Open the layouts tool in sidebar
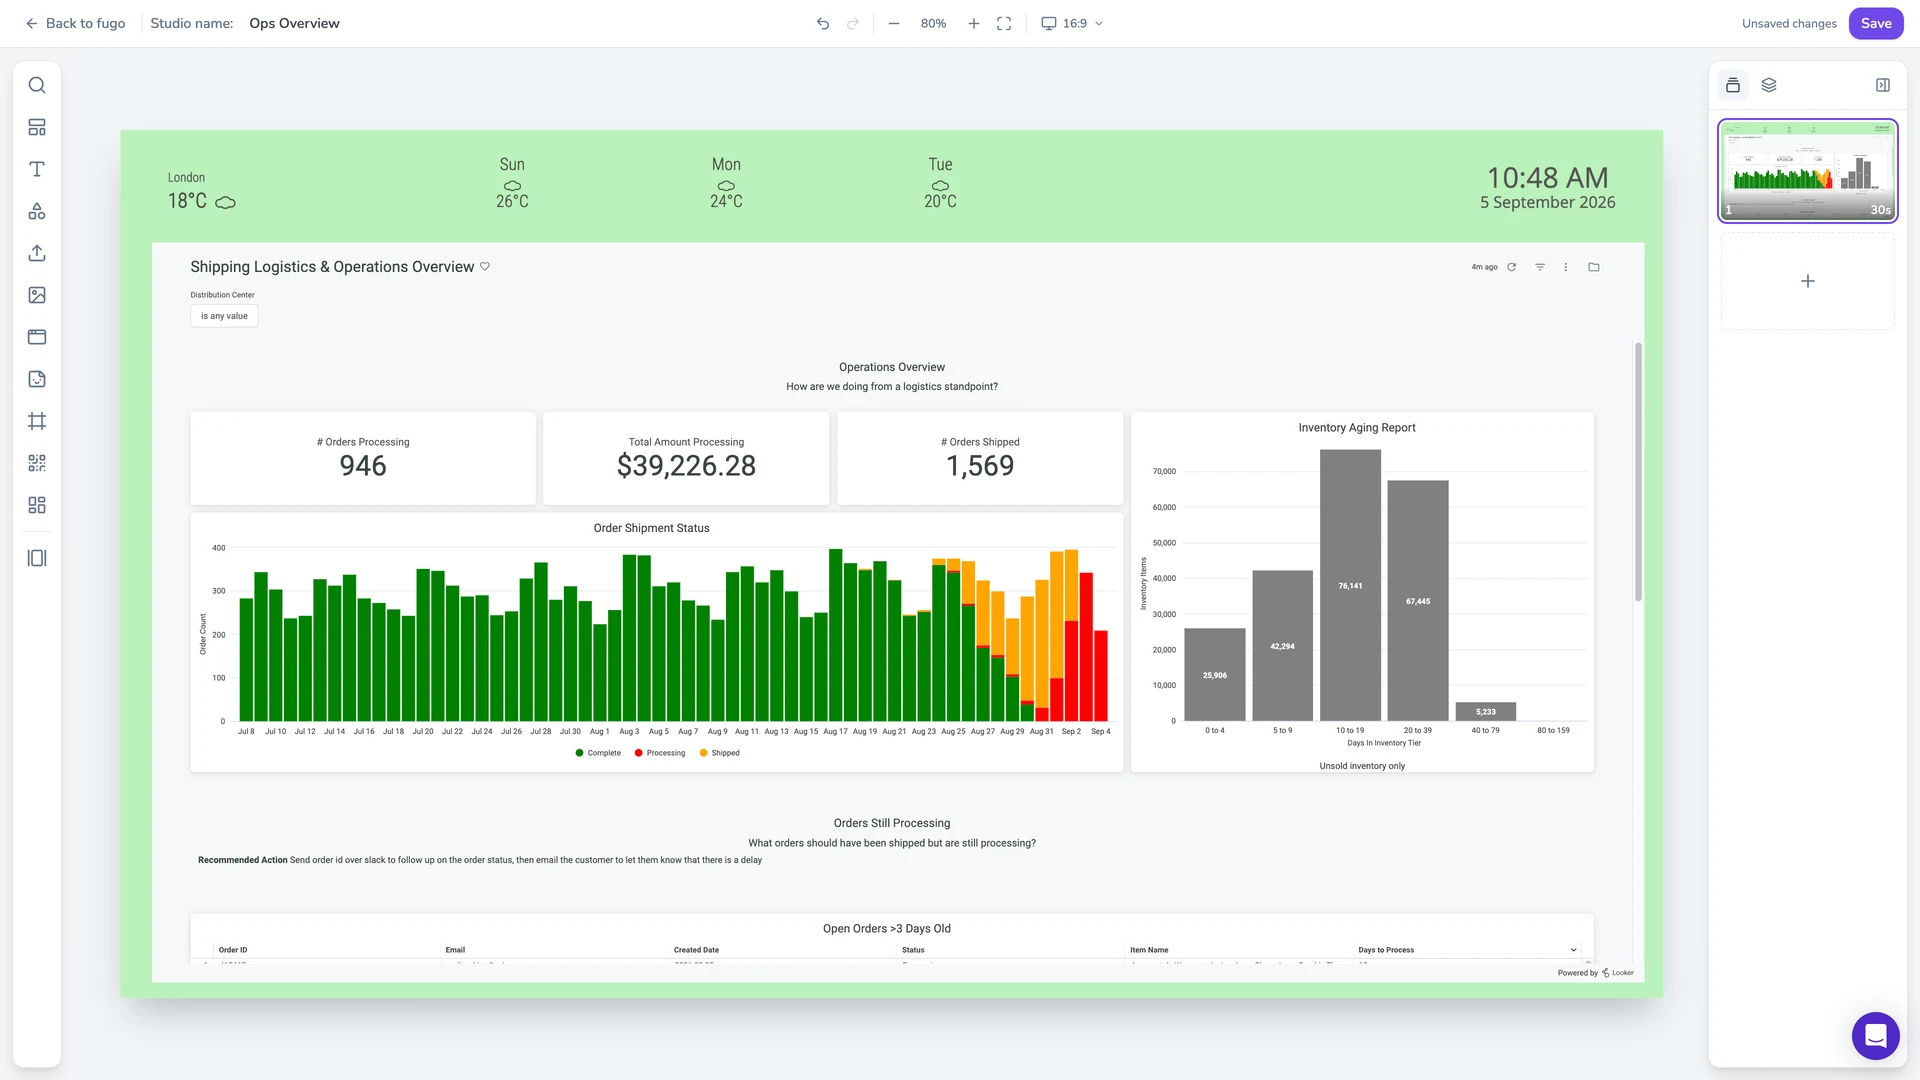The height and width of the screenshot is (1080, 1920). tap(37, 127)
